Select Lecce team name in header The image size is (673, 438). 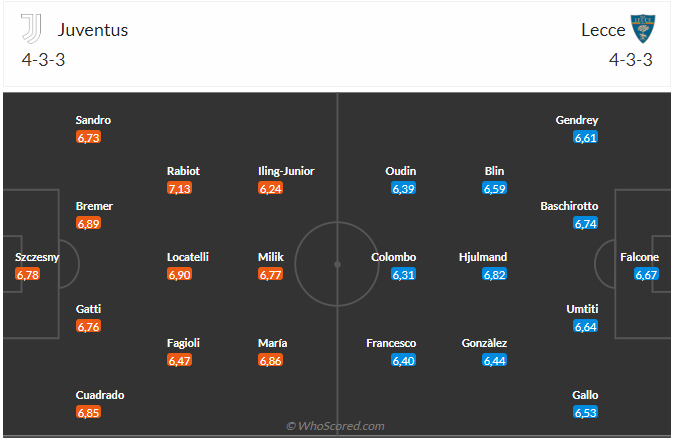603,30
